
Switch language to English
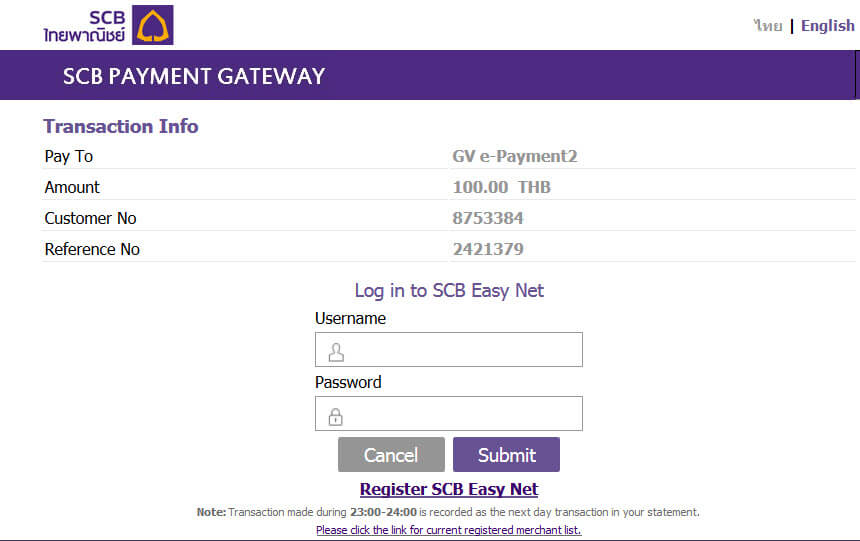[x=827, y=26]
